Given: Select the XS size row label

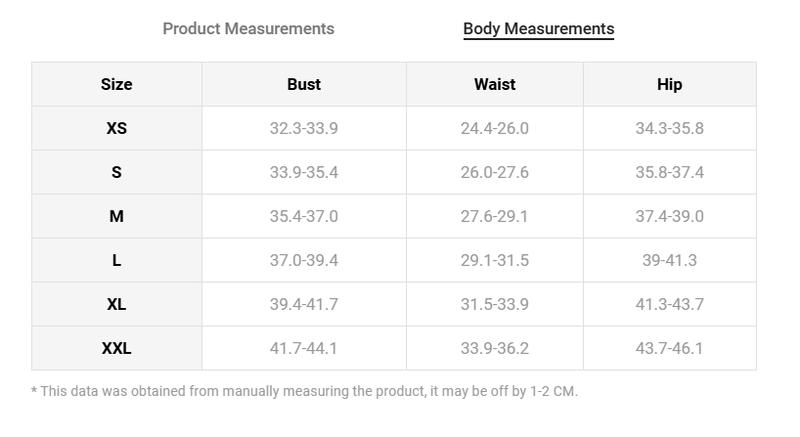Looking at the screenshot, I should pyautogui.click(x=116, y=128).
